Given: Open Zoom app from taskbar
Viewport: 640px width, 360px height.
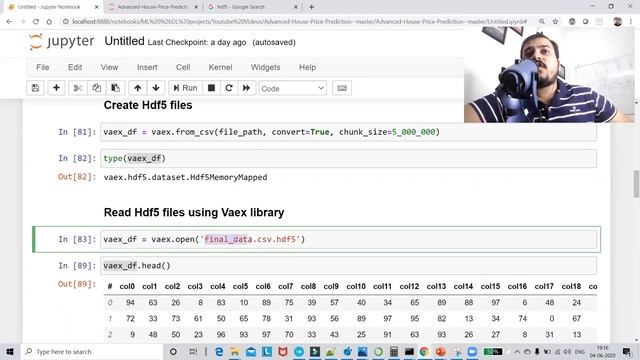Looking at the screenshot, I should coord(472,351).
